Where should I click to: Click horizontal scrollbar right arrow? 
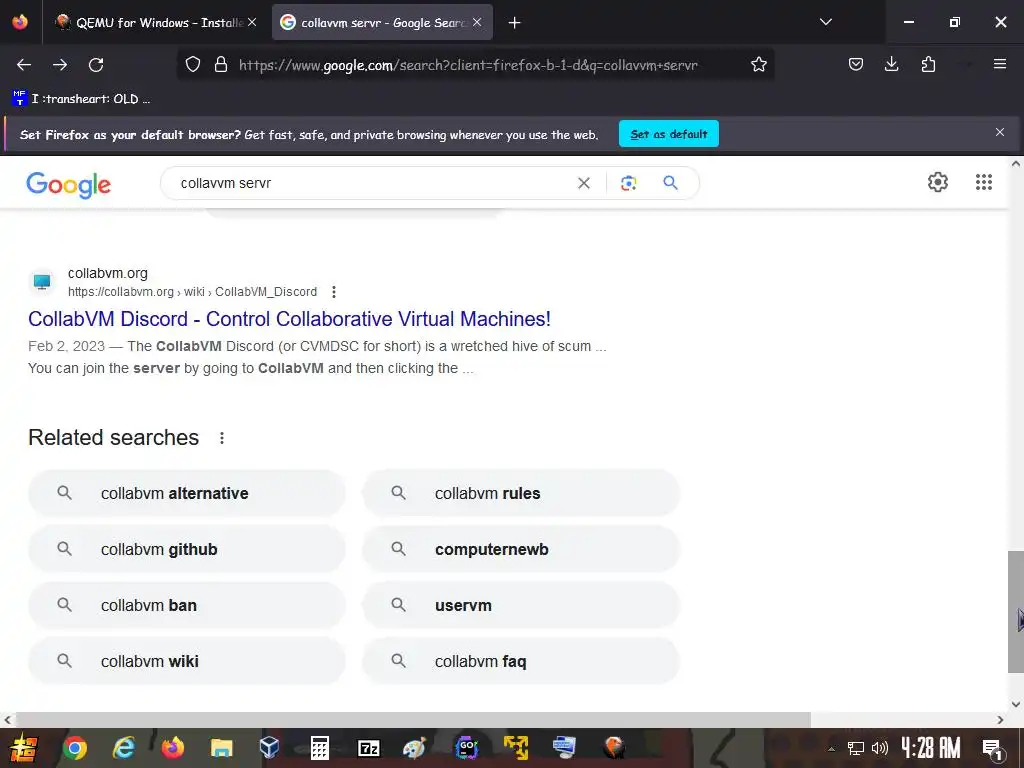tap(1000, 720)
